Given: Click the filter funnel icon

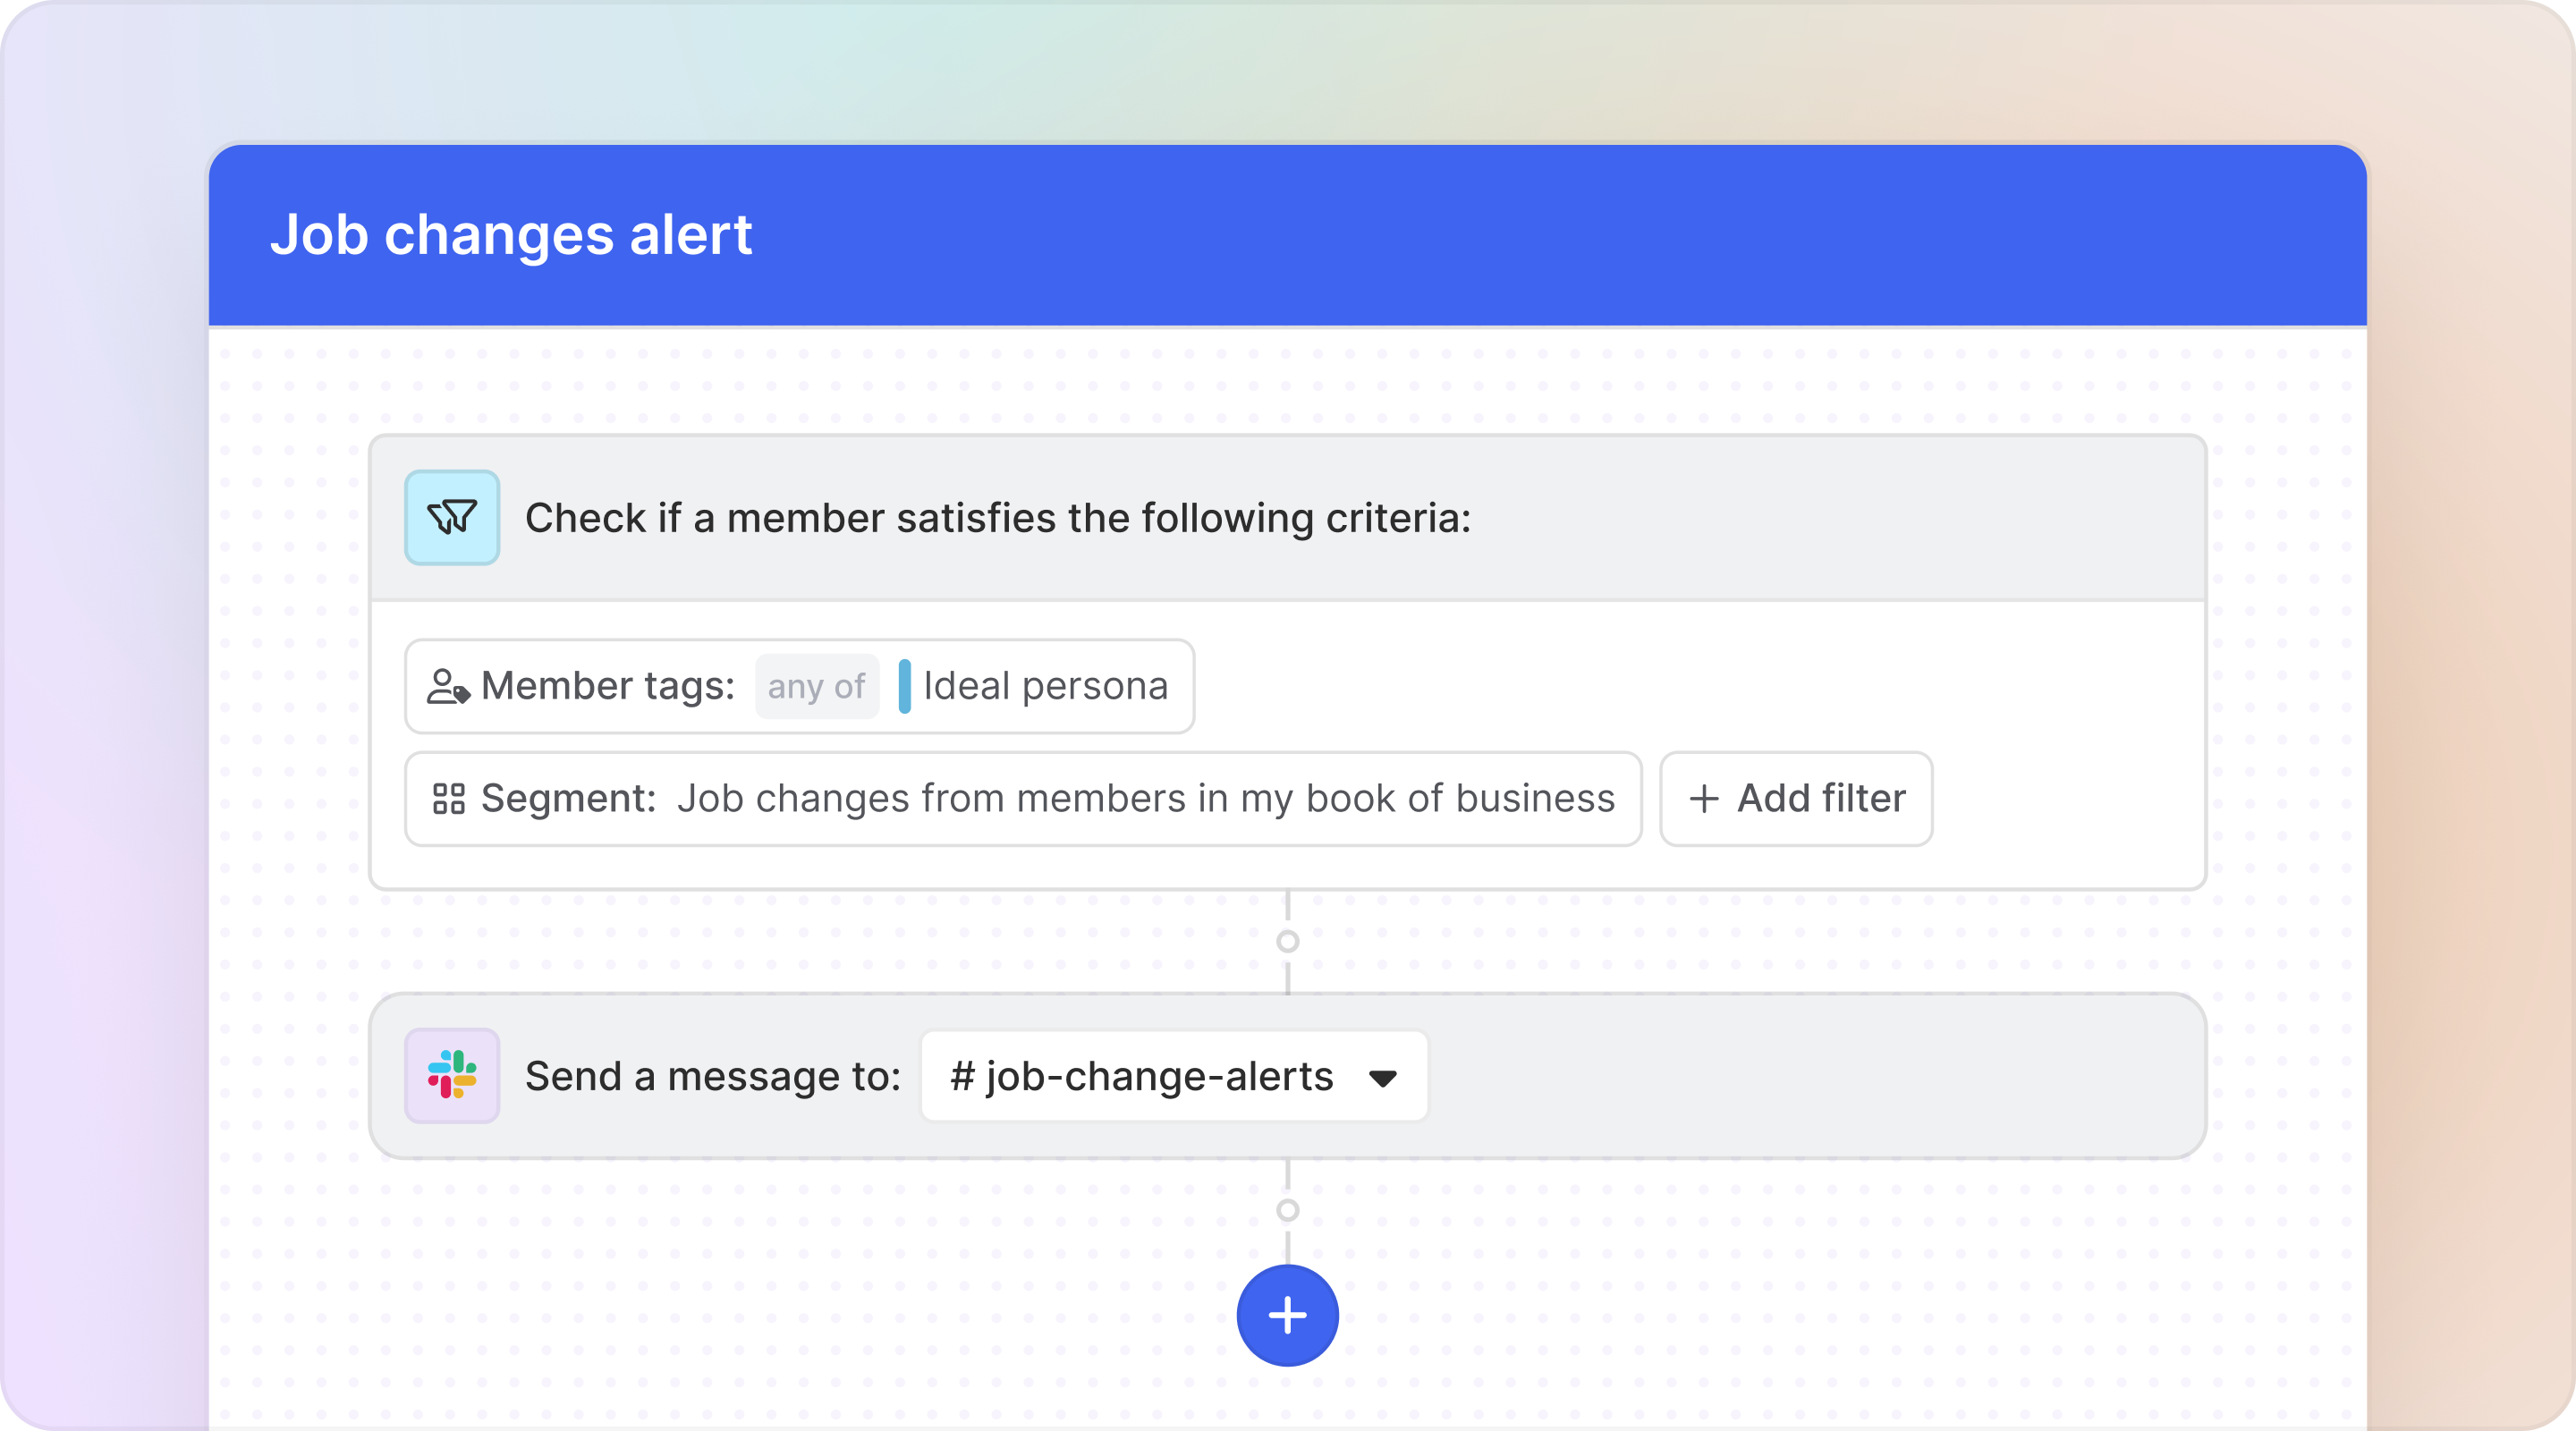Looking at the screenshot, I should [x=452, y=517].
